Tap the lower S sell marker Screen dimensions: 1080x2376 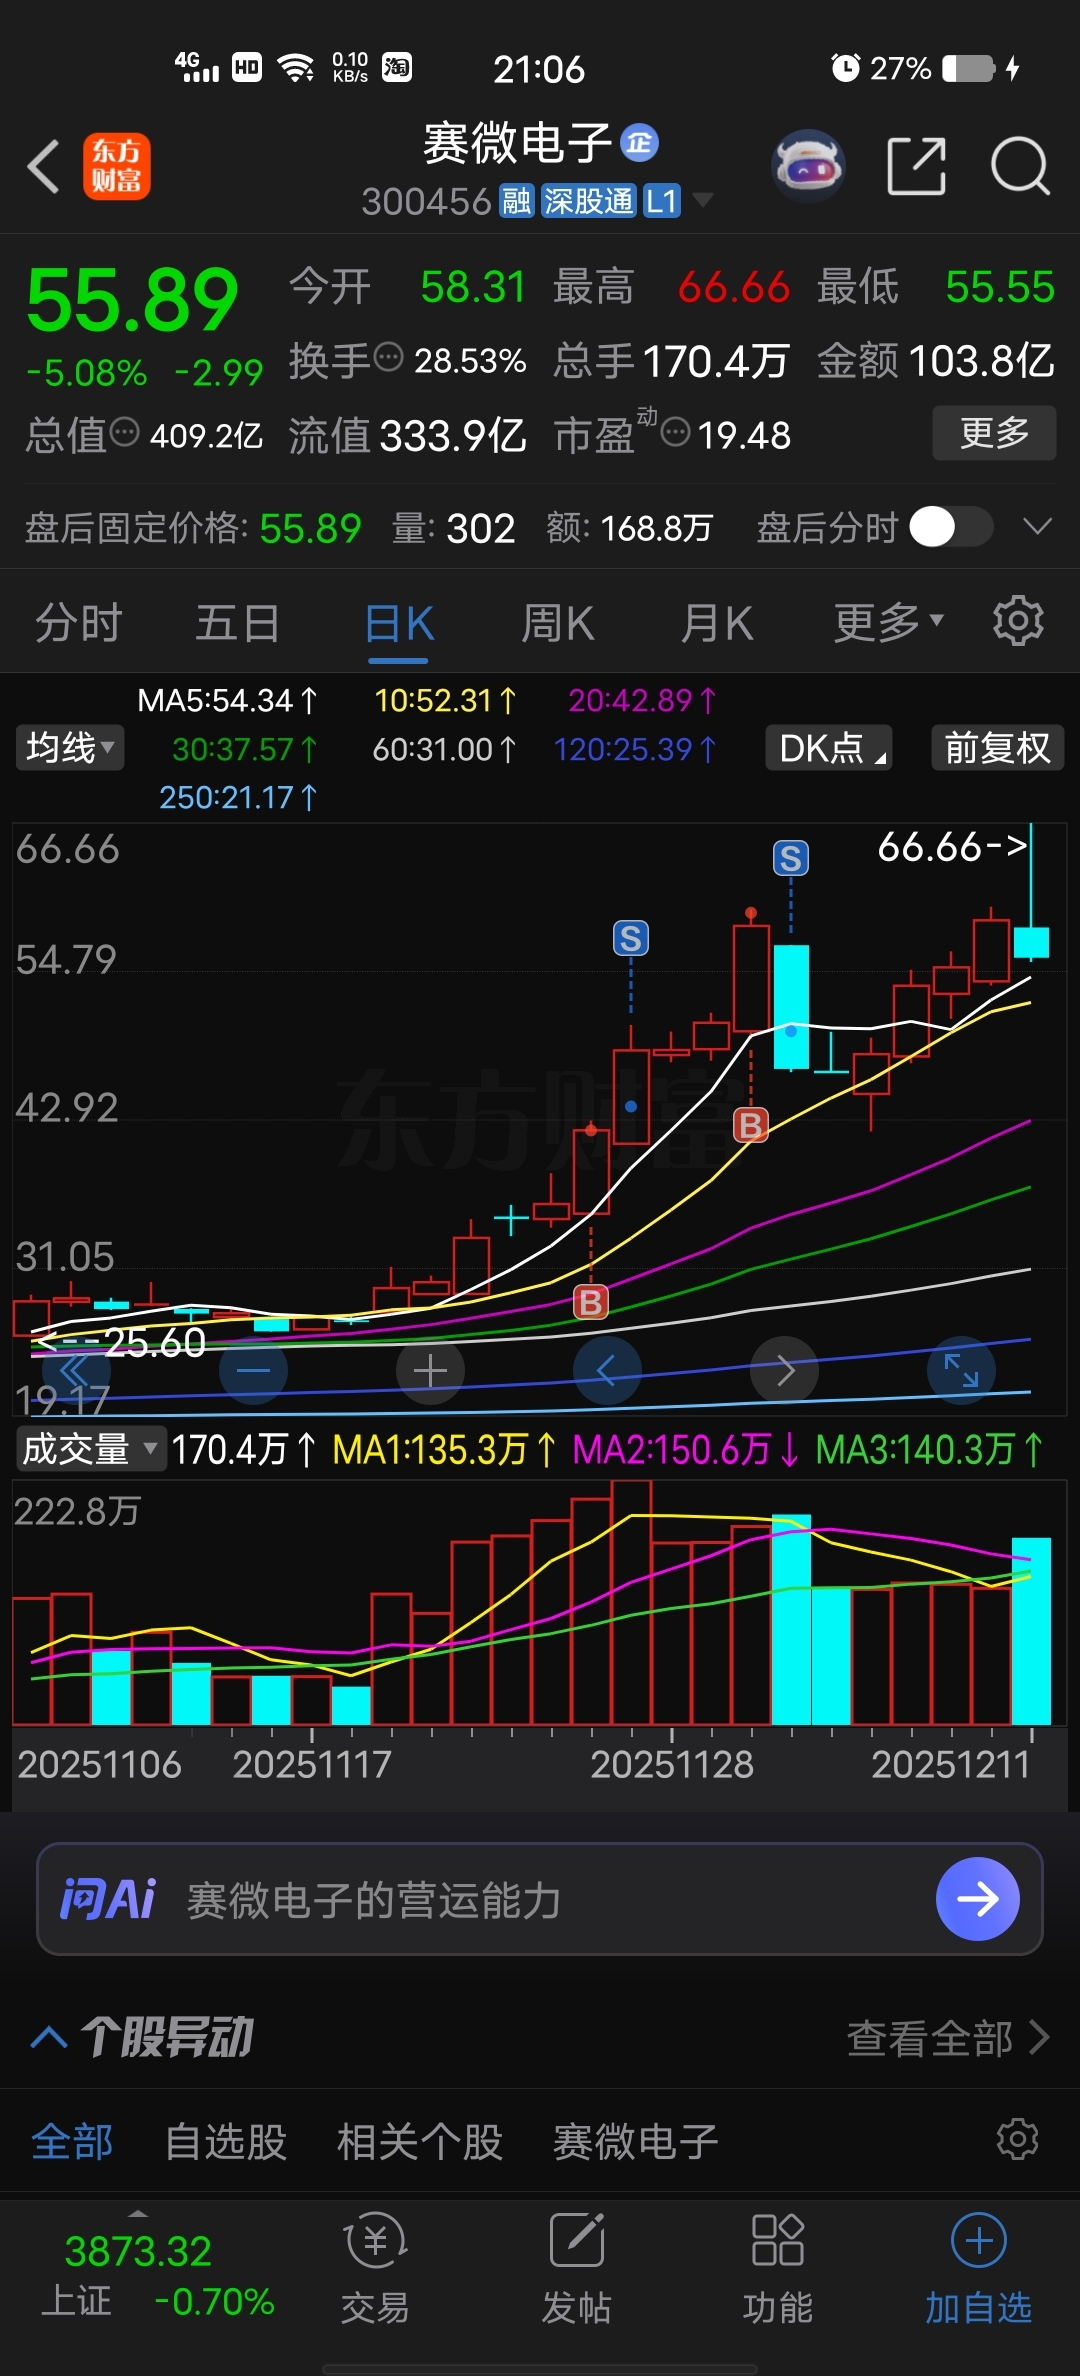(x=630, y=938)
